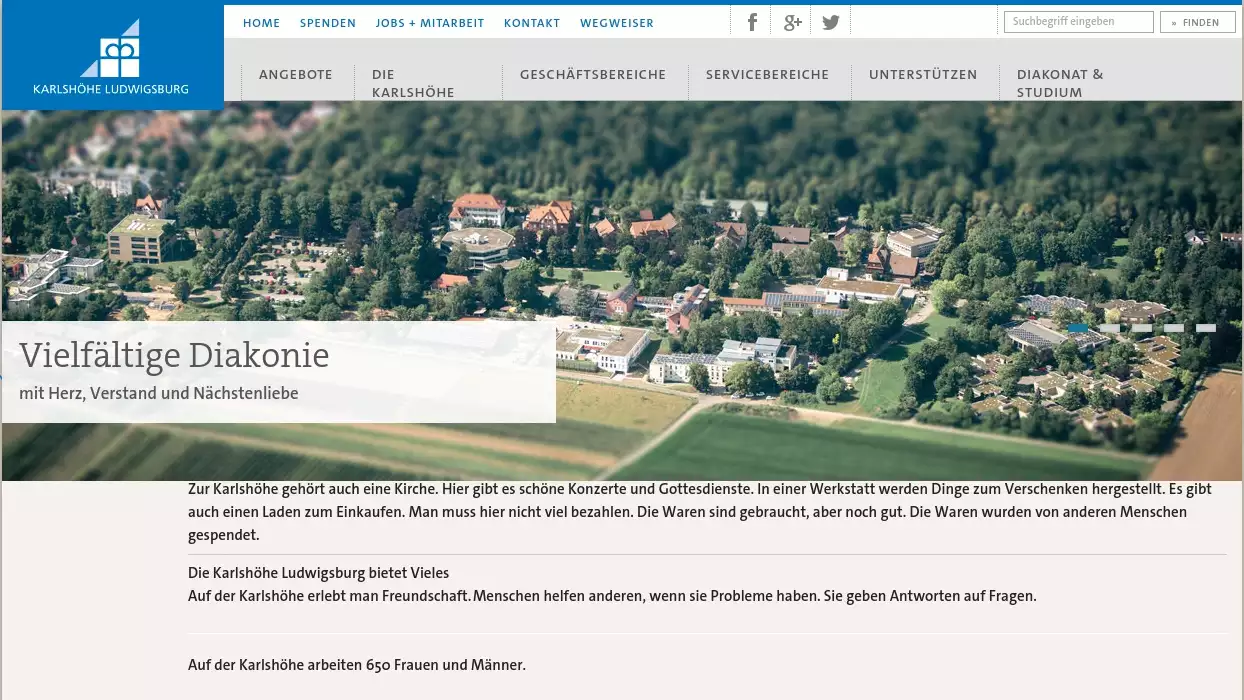Select the first blue slider indicator
Screen dimensions: 1244x700
1077,328
